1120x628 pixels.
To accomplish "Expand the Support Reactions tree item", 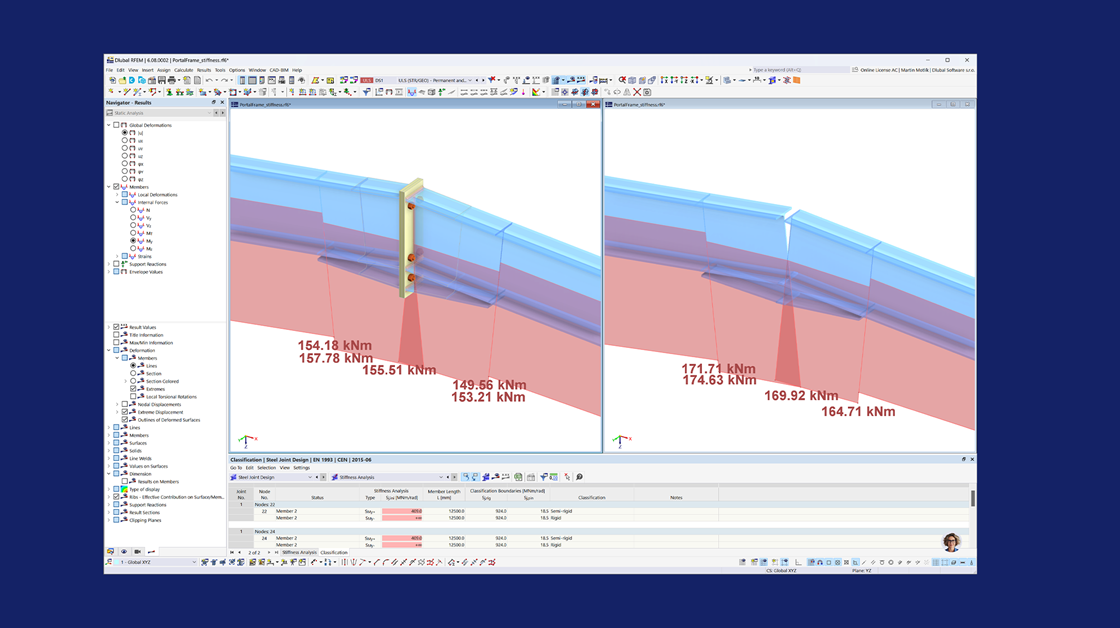I will pos(107,264).
